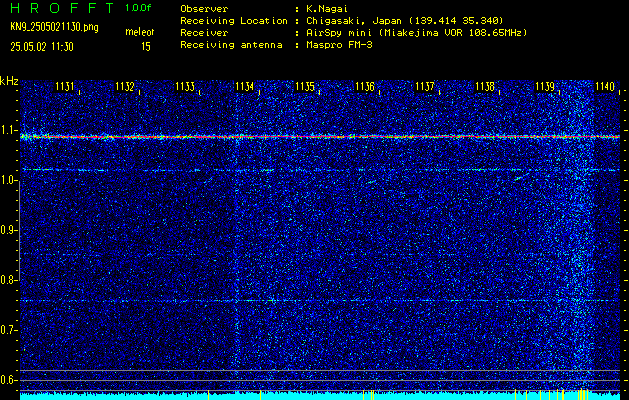
Task: Click the date stamp 25.05.02 11:30
Action: [x=42, y=47]
